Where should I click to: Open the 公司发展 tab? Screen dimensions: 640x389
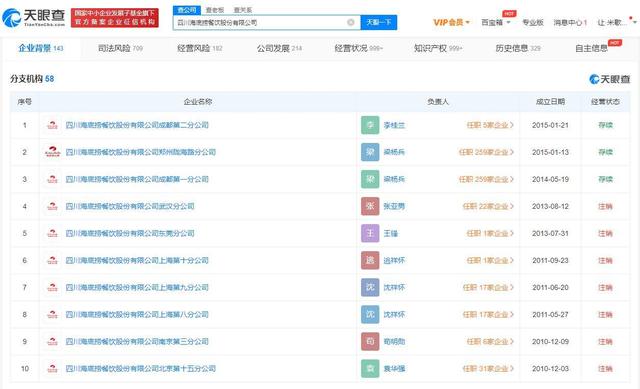click(280, 48)
